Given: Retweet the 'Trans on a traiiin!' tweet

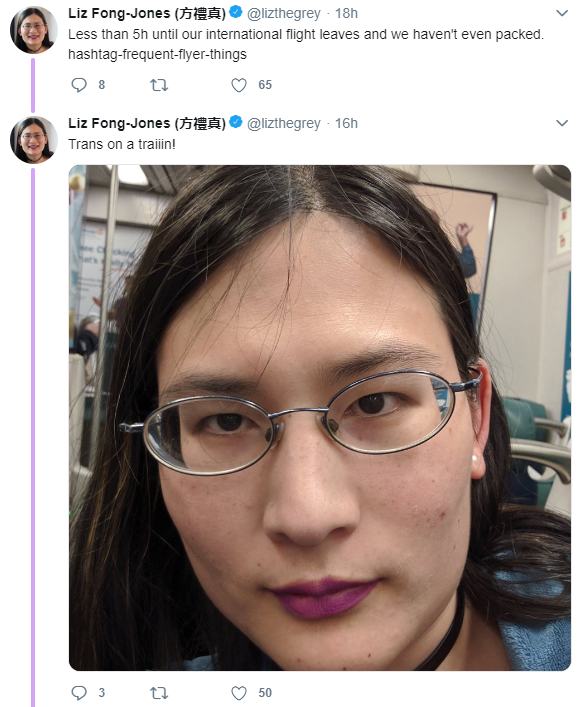Looking at the screenshot, I should coord(159,693).
